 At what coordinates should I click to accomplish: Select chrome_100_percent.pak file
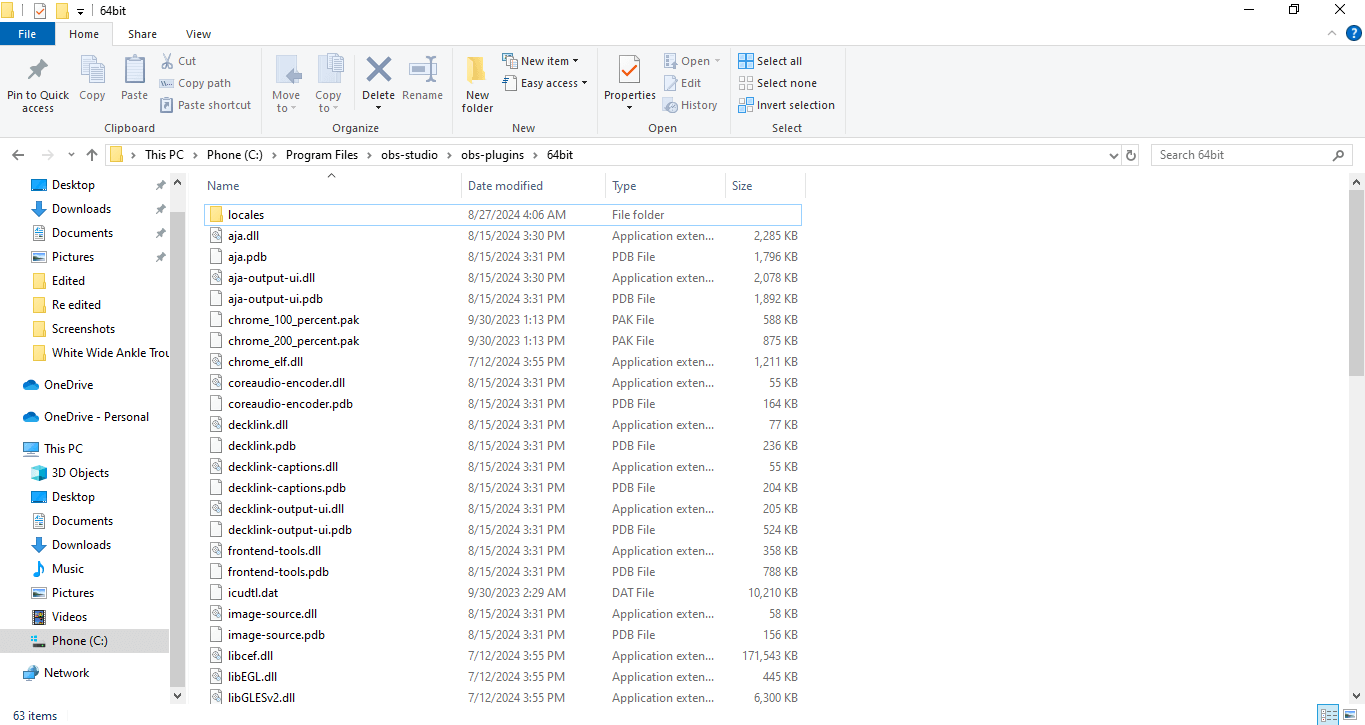(x=503, y=320)
